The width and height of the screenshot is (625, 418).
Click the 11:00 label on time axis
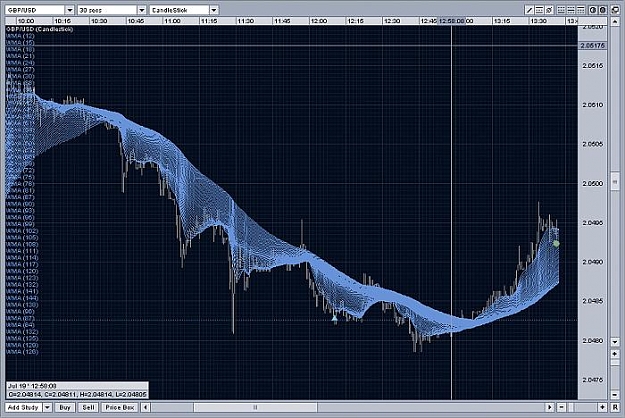tap(172, 21)
